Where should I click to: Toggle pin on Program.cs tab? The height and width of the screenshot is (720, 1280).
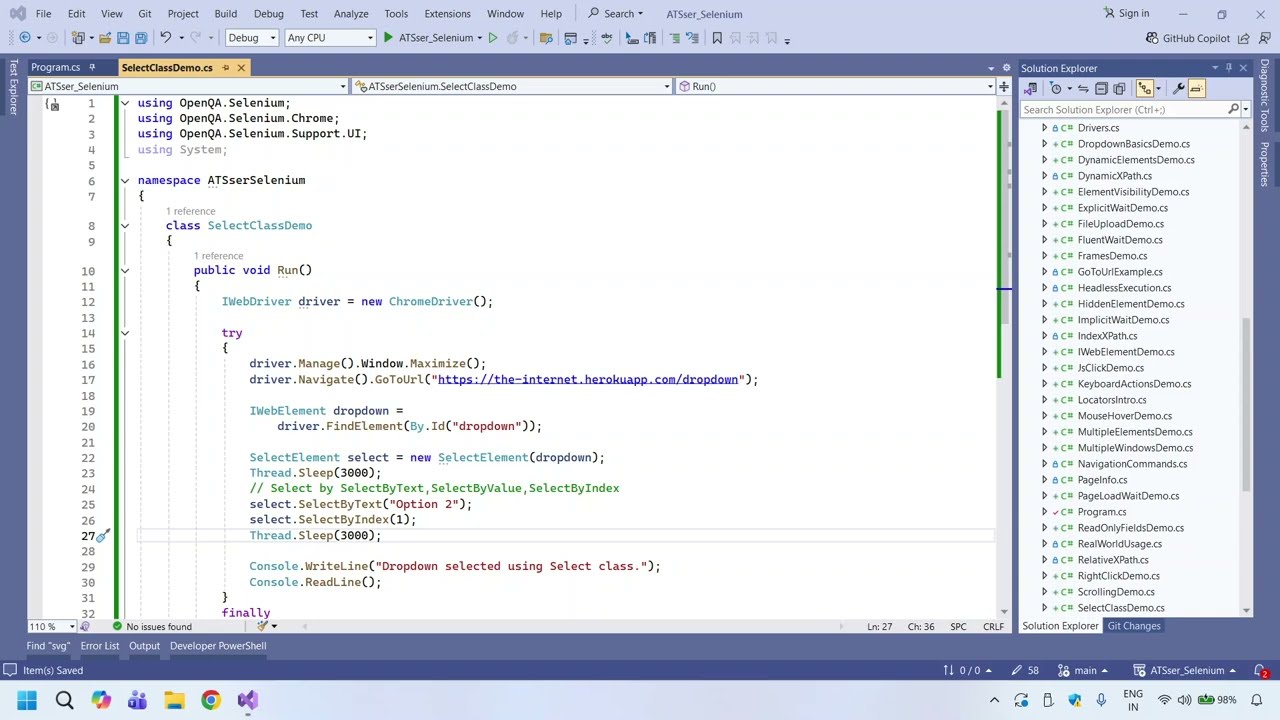[x=91, y=68]
